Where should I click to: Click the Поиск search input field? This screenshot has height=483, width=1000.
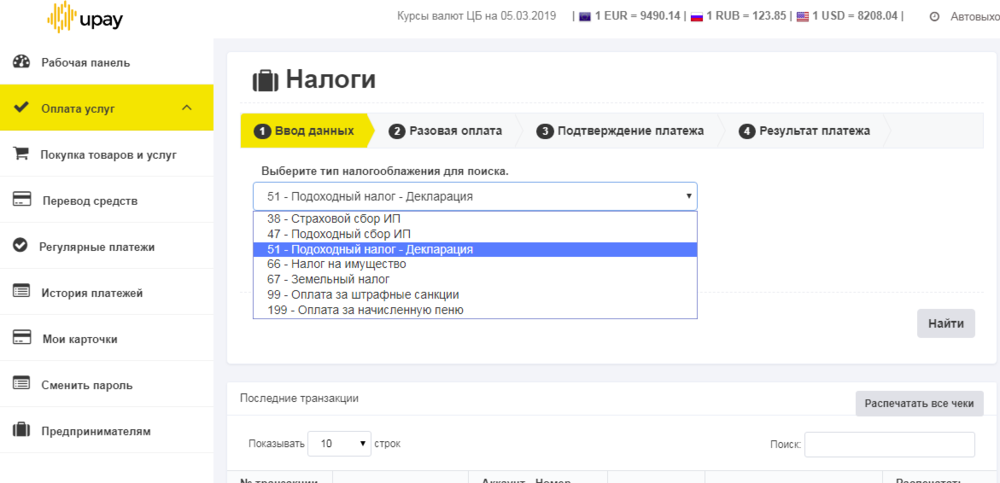coord(889,444)
